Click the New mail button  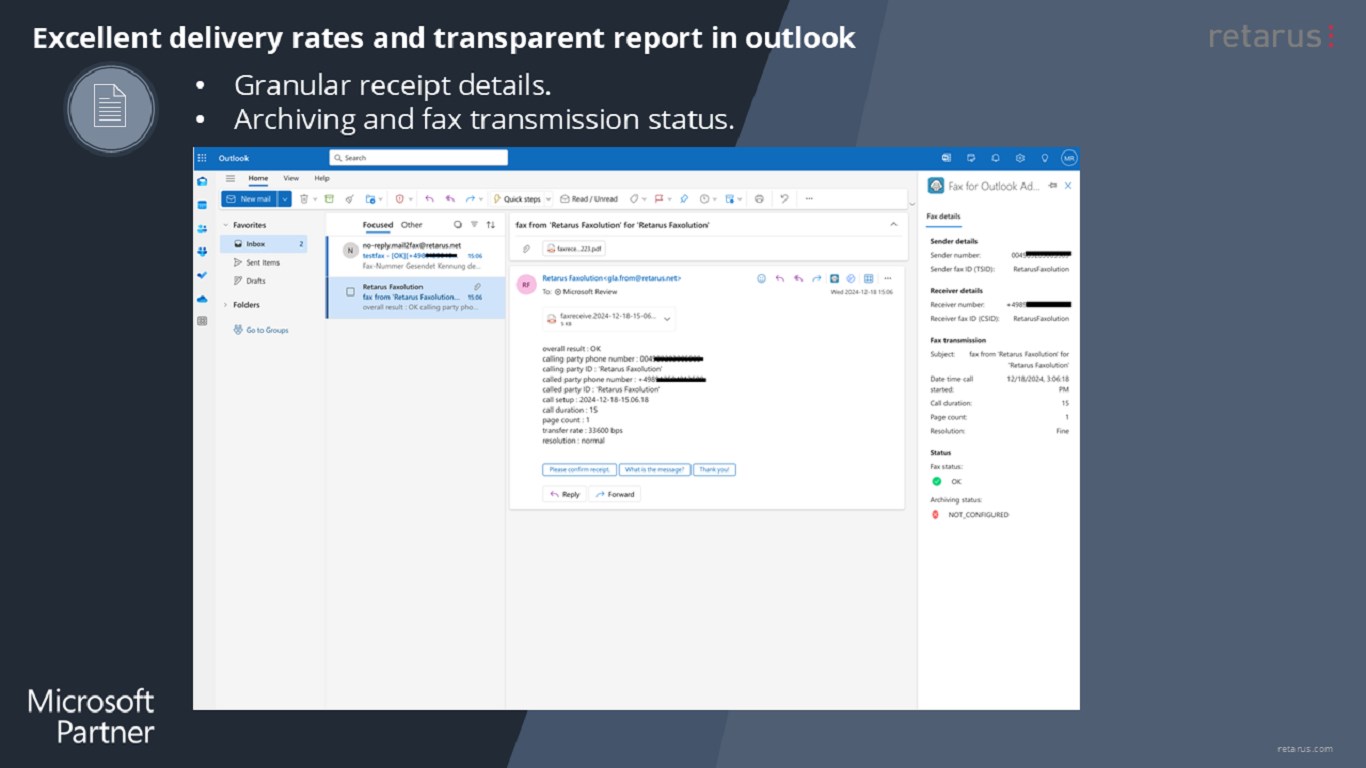coord(249,199)
